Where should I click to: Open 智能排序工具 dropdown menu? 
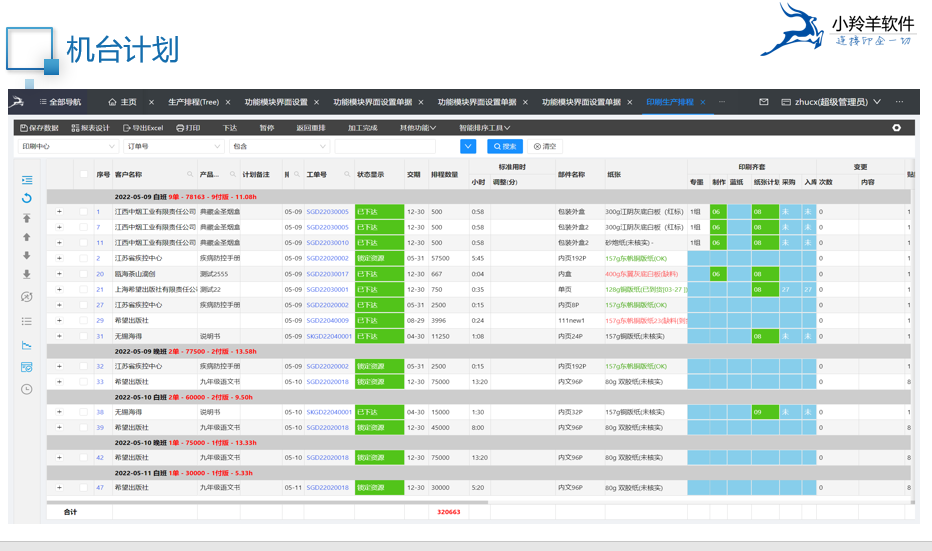click(484, 128)
